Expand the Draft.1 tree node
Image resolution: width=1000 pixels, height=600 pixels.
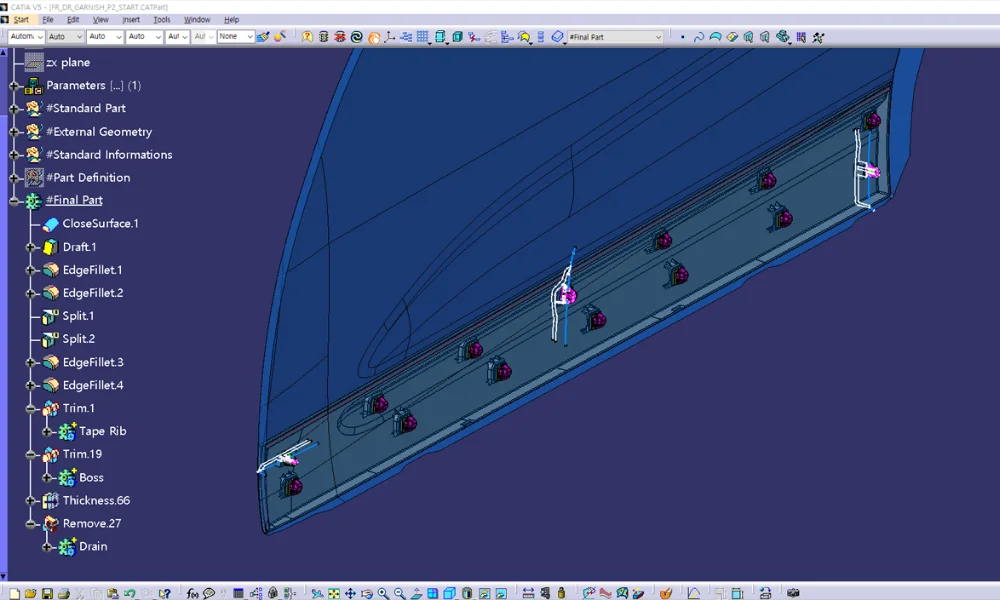pos(31,247)
